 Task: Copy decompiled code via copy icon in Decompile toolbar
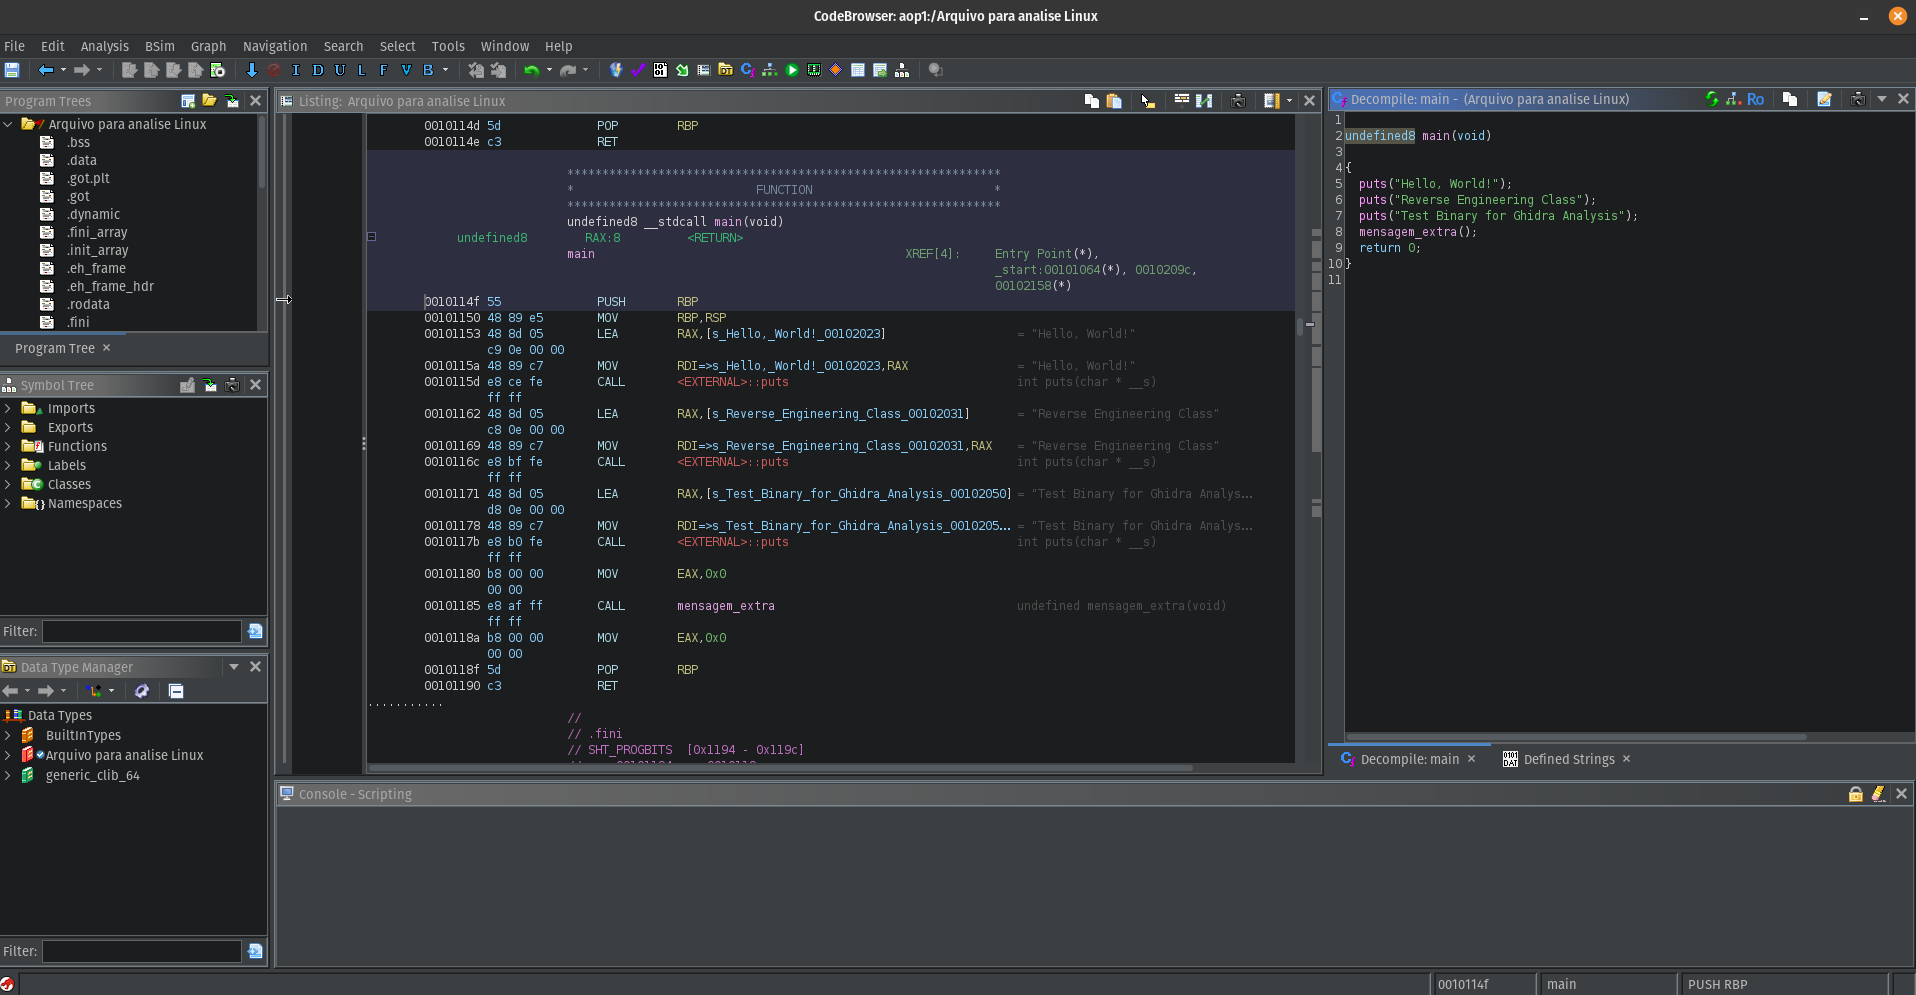1790,98
